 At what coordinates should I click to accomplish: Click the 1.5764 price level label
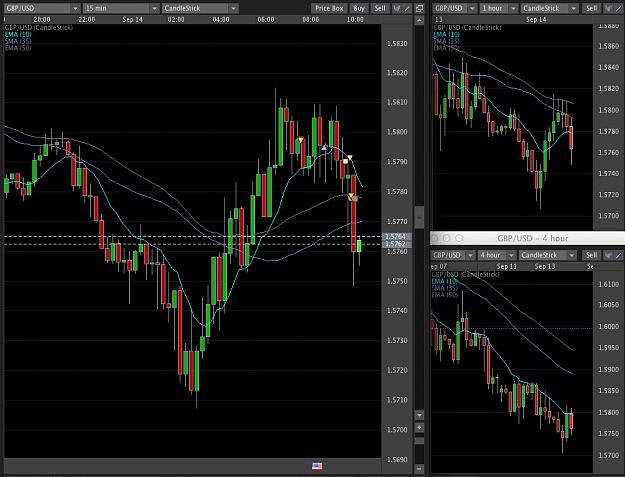[396, 236]
